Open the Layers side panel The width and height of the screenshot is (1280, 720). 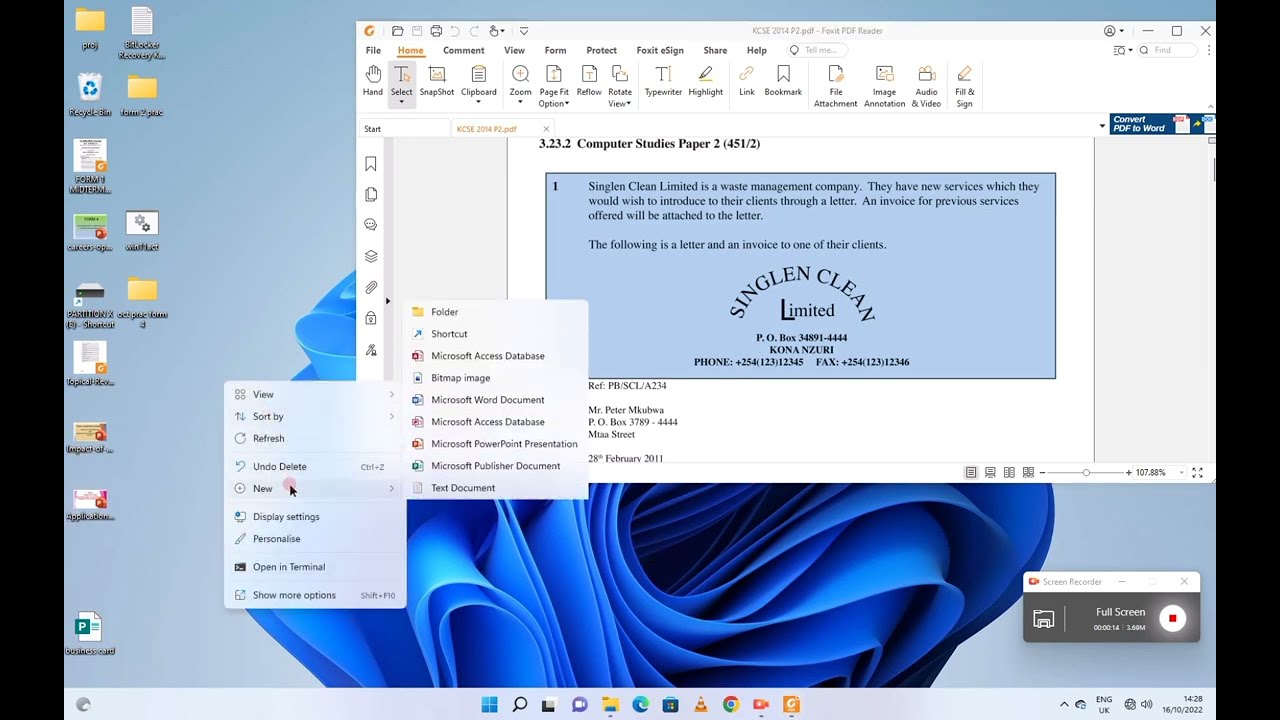point(371,256)
